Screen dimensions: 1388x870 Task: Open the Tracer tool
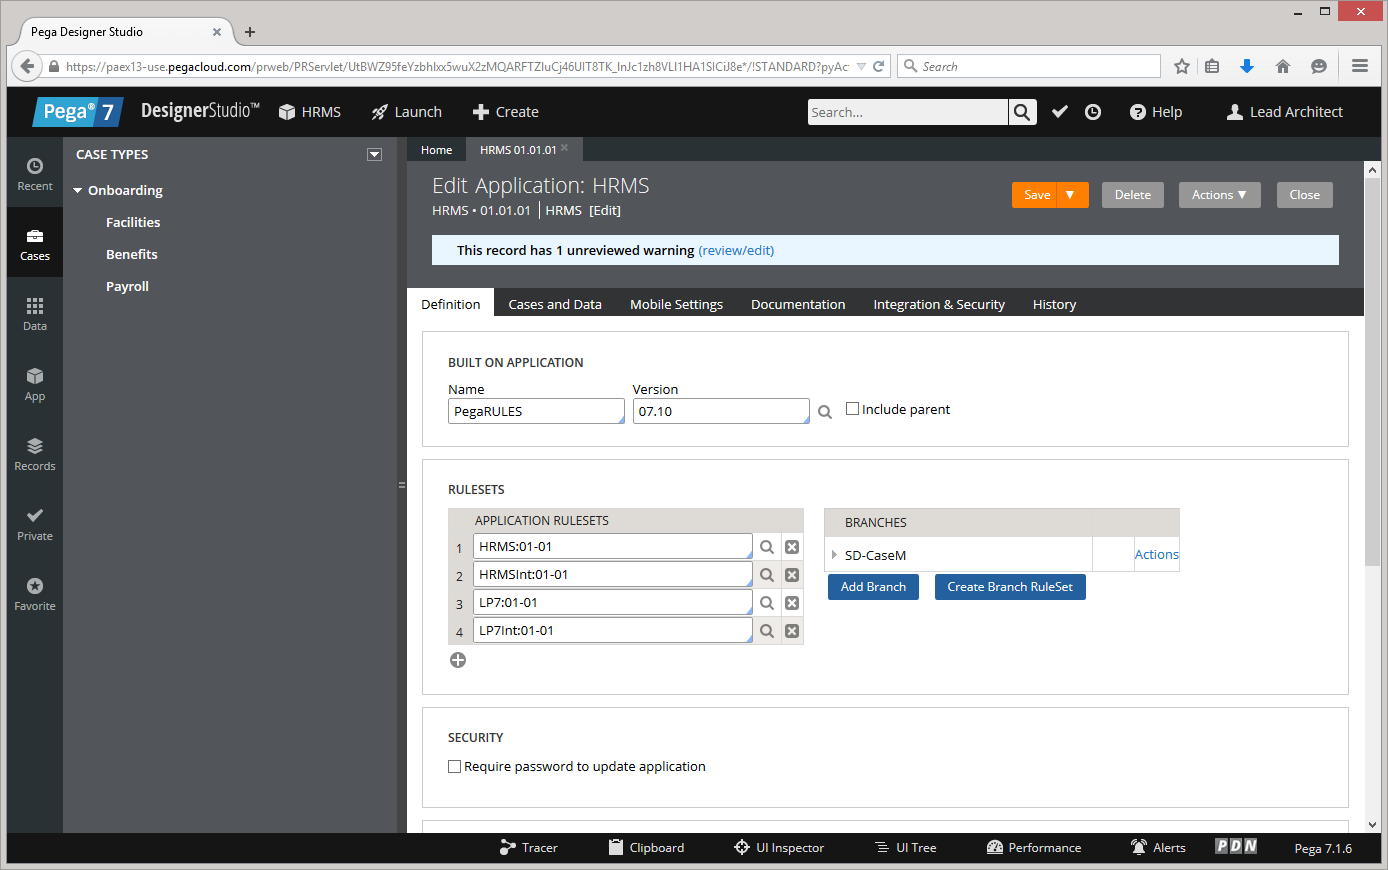(529, 847)
